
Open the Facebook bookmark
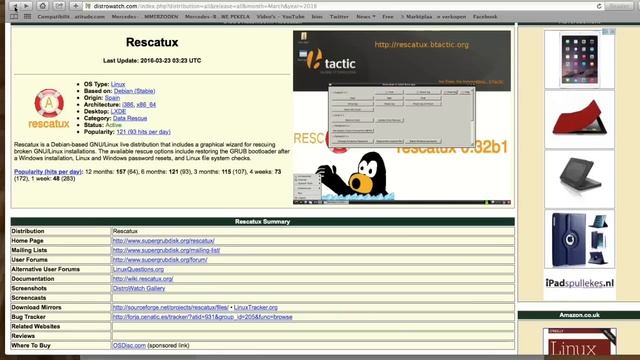pyautogui.click(x=485, y=17)
